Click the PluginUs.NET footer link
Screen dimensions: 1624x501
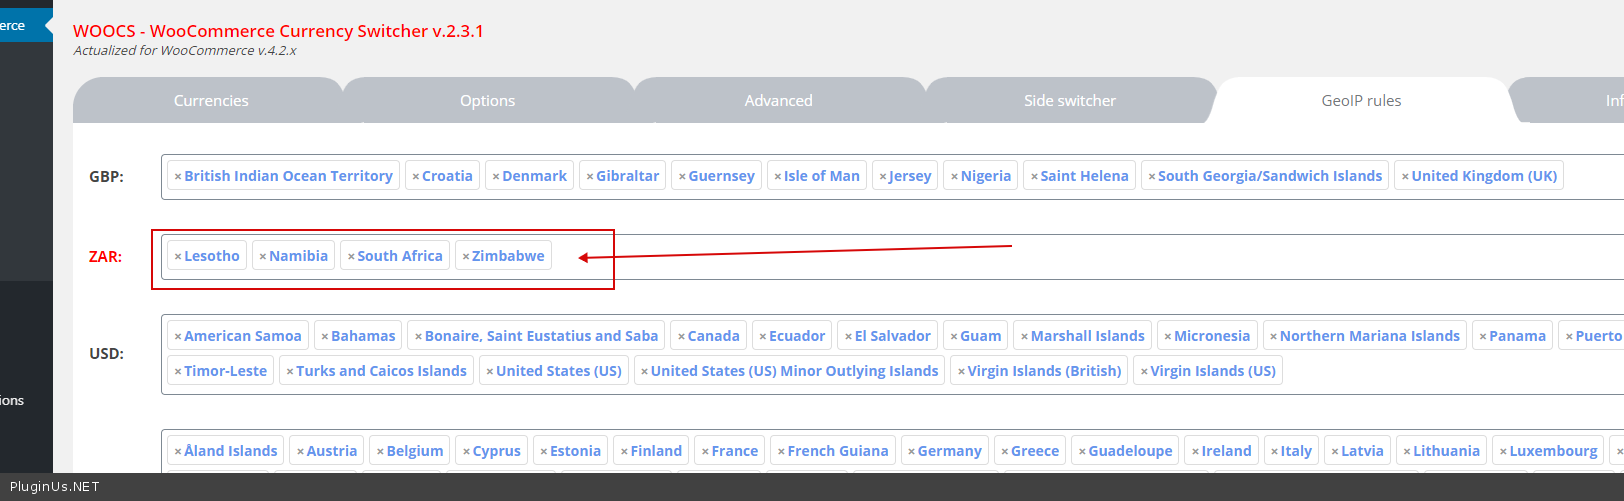click(55, 487)
